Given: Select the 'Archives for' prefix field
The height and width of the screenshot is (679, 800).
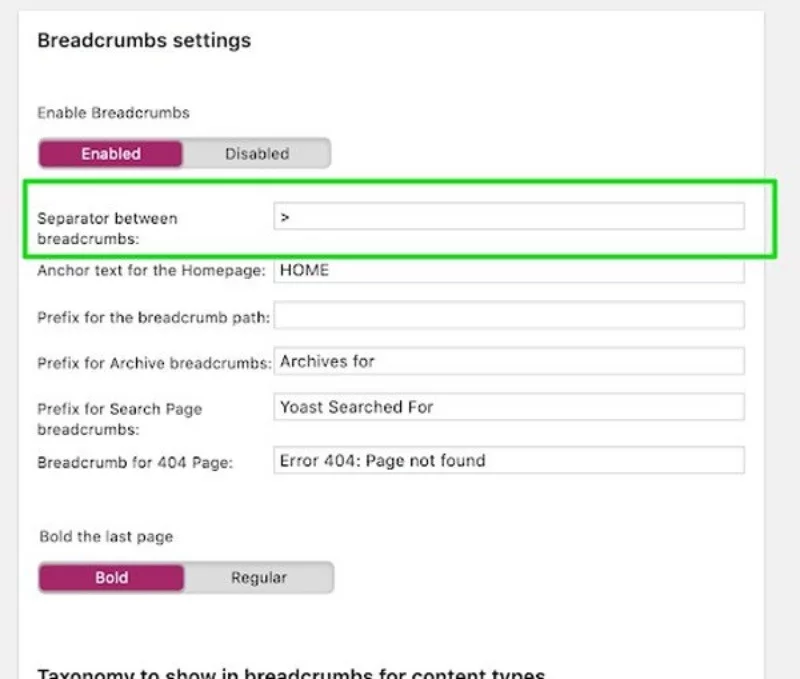Looking at the screenshot, I should pos(510,360).
